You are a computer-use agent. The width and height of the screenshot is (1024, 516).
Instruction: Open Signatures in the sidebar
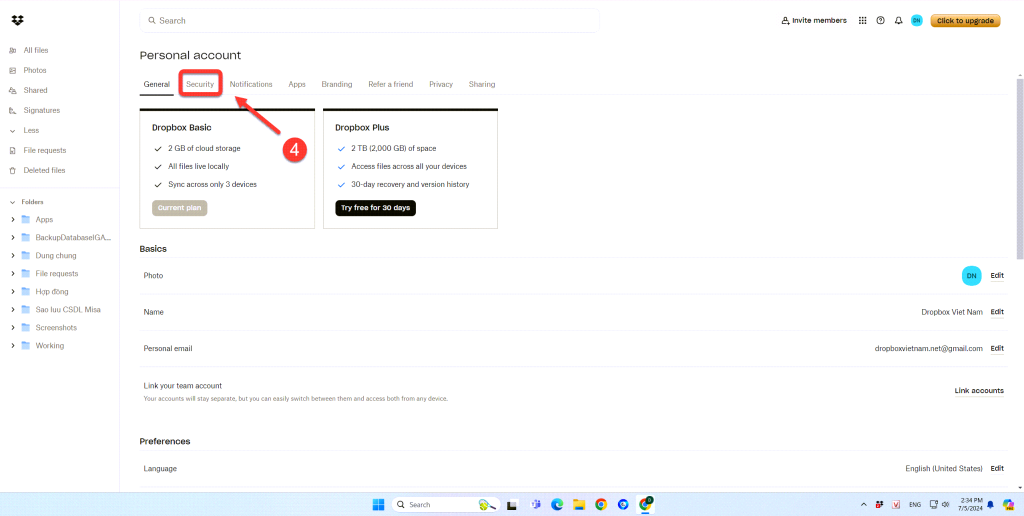(42, 110)
